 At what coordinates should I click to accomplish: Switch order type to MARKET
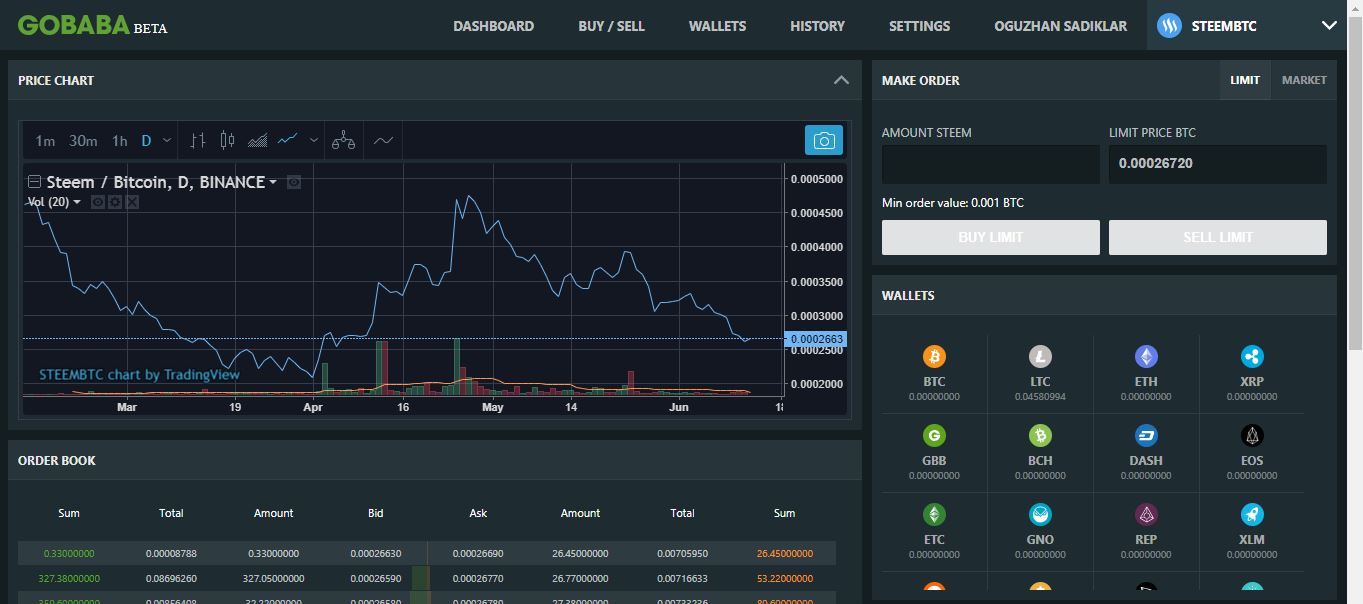coord(1304,80)
